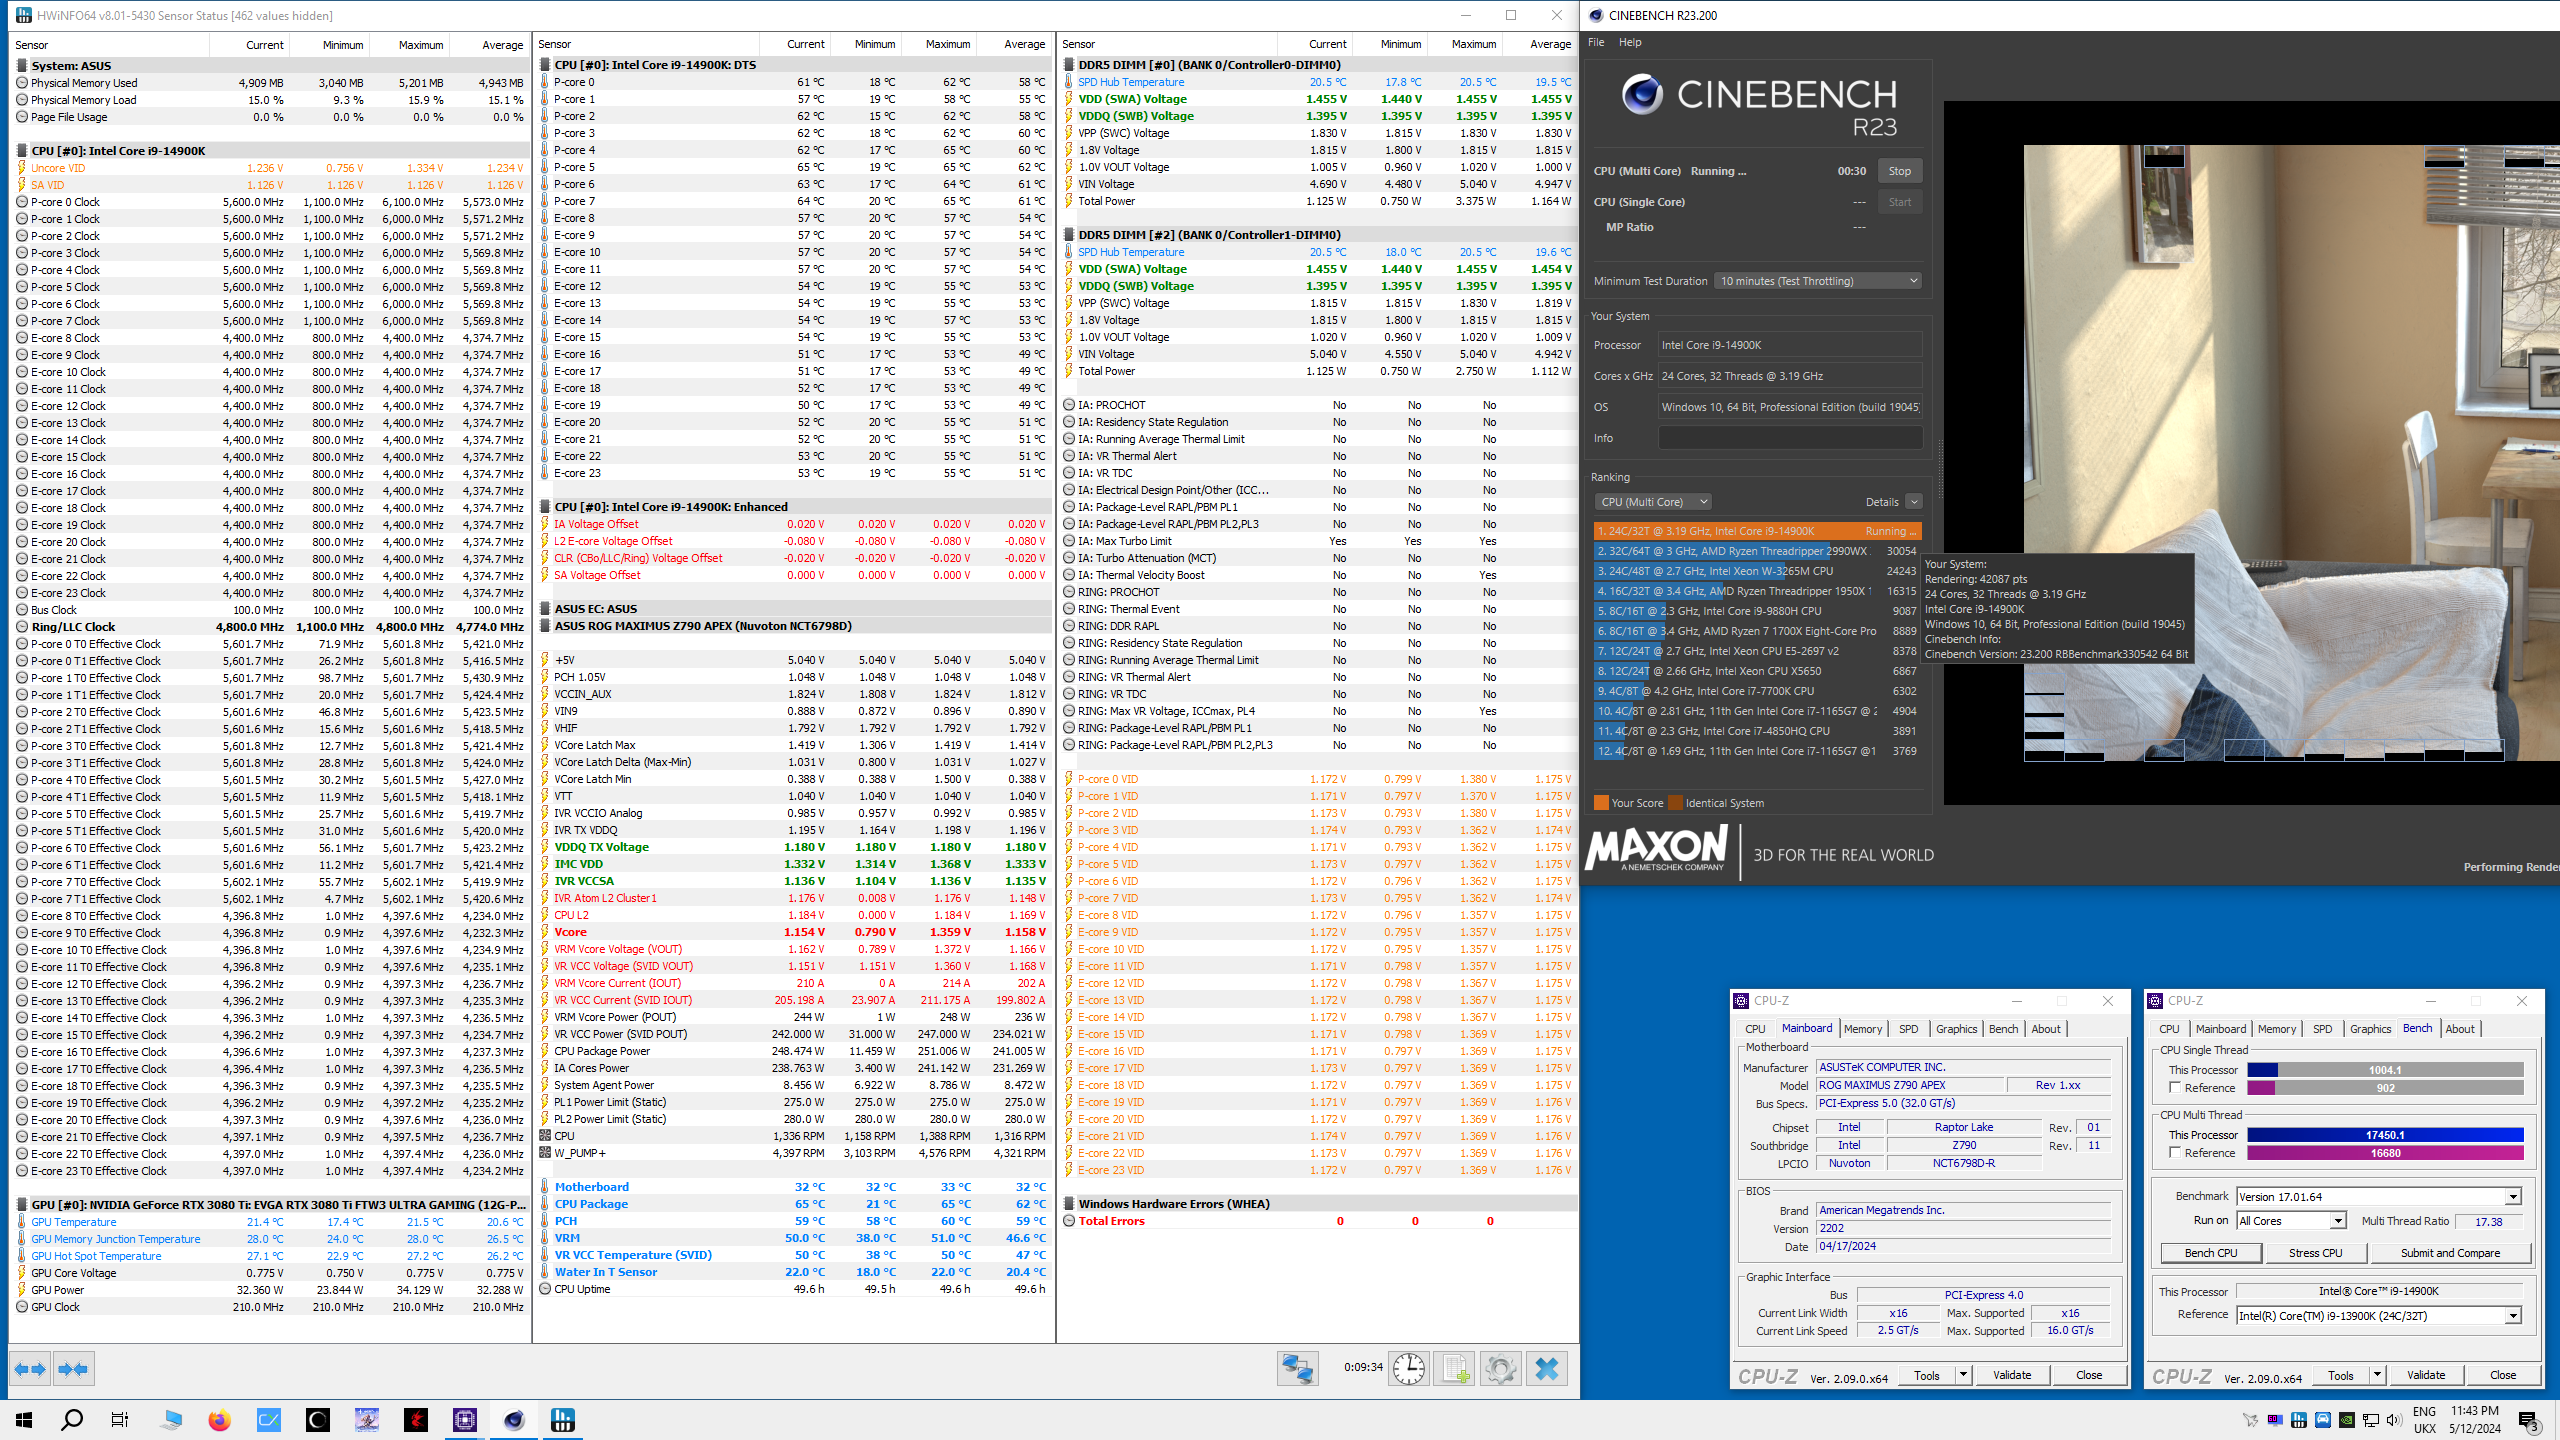Click Close in right CPU-Z window
2560x1440 pixels.
click(x=2503, y=1375)
